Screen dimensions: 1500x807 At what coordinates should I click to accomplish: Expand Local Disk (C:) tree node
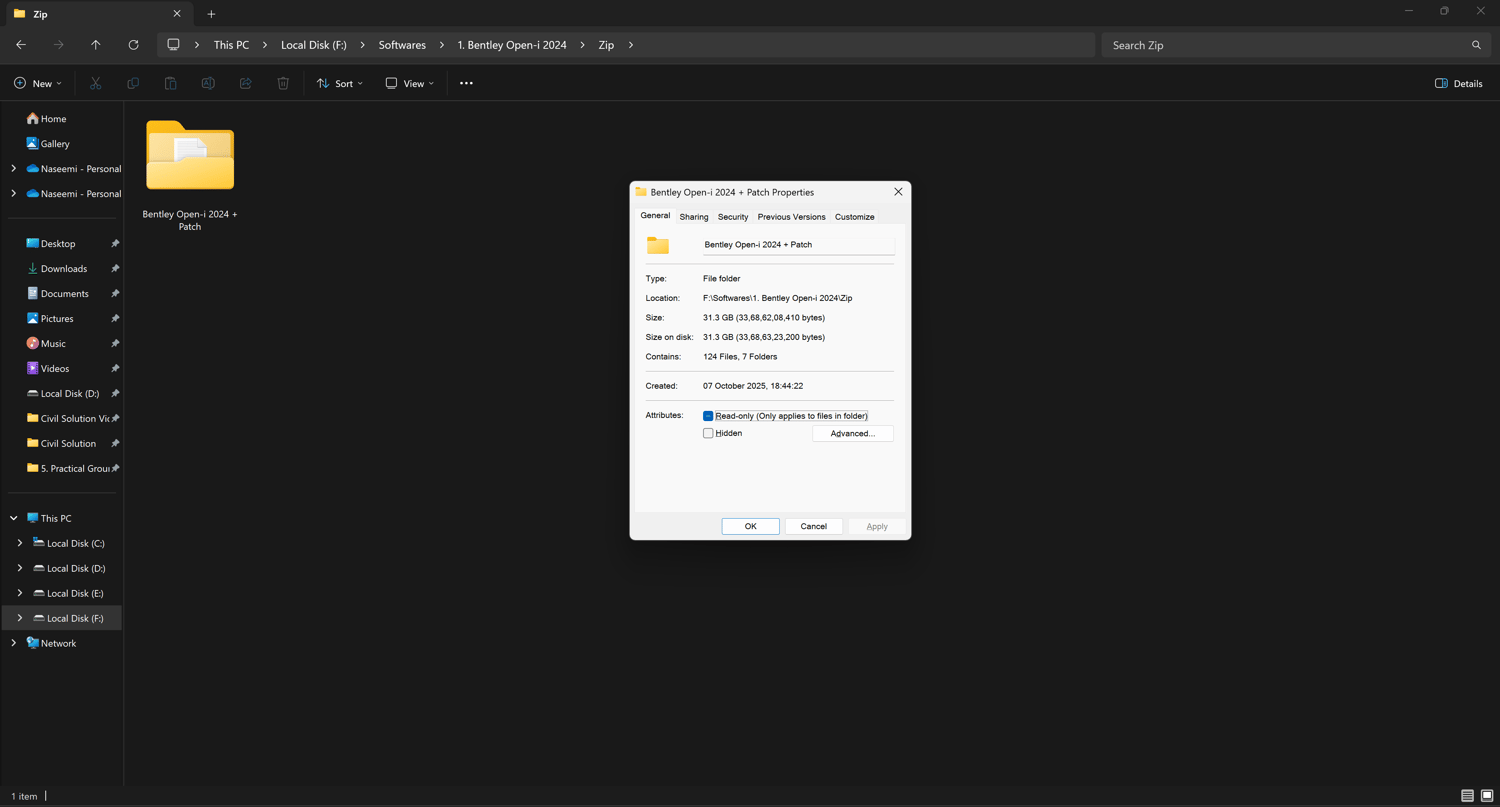coord(20,543)
